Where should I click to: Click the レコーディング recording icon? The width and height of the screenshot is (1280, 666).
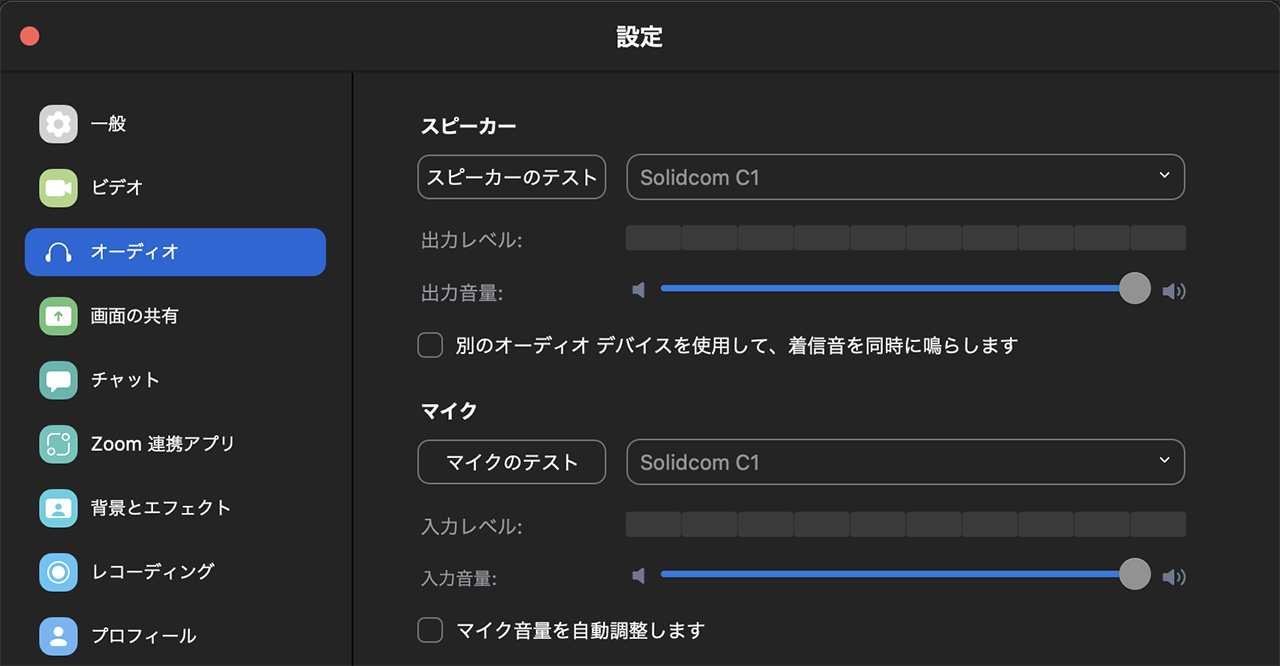coord(58,572)
